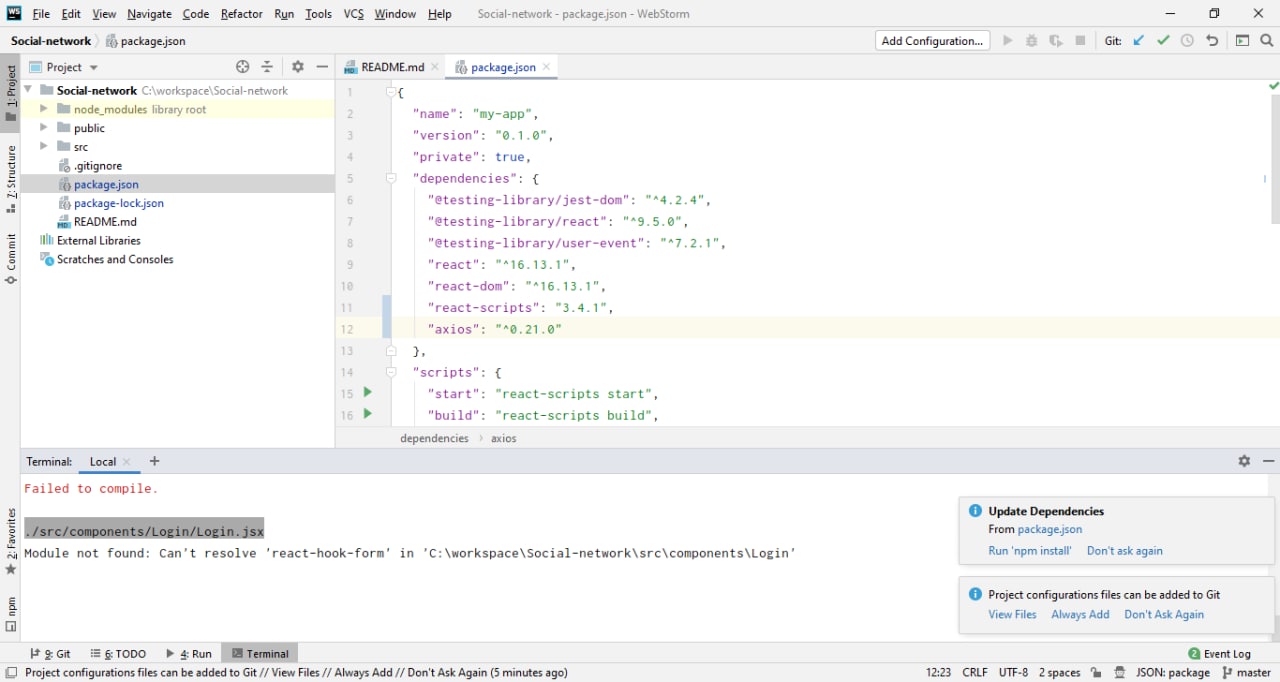The width and height of the screenshot is (1280, 682).
Task: Open CRLF line separator selector
Action: 975,672
